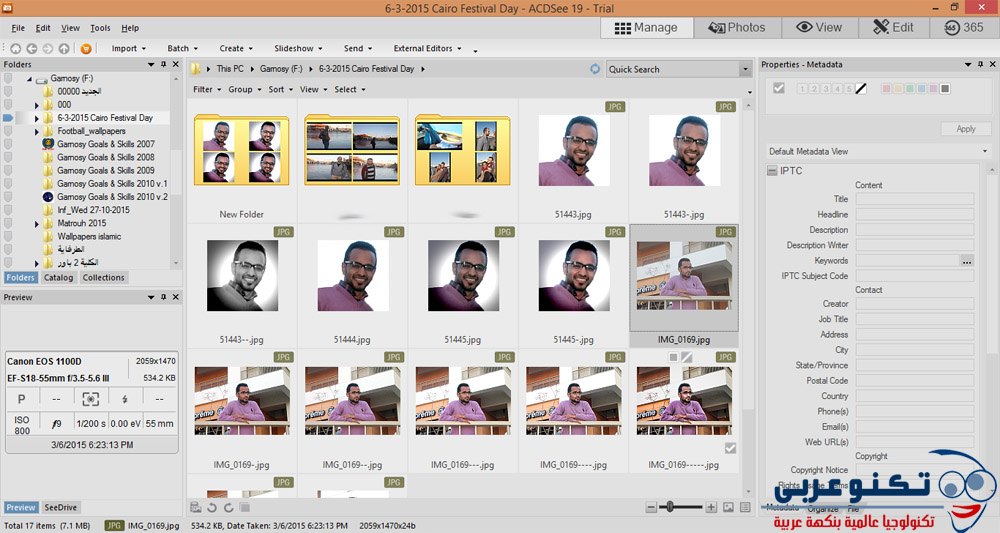The image size is (1000, 533).
Task: Toggle Easy-Select indicator beside Wallpapers islamic
Action: pyautogui.click(x=8, y=237)
